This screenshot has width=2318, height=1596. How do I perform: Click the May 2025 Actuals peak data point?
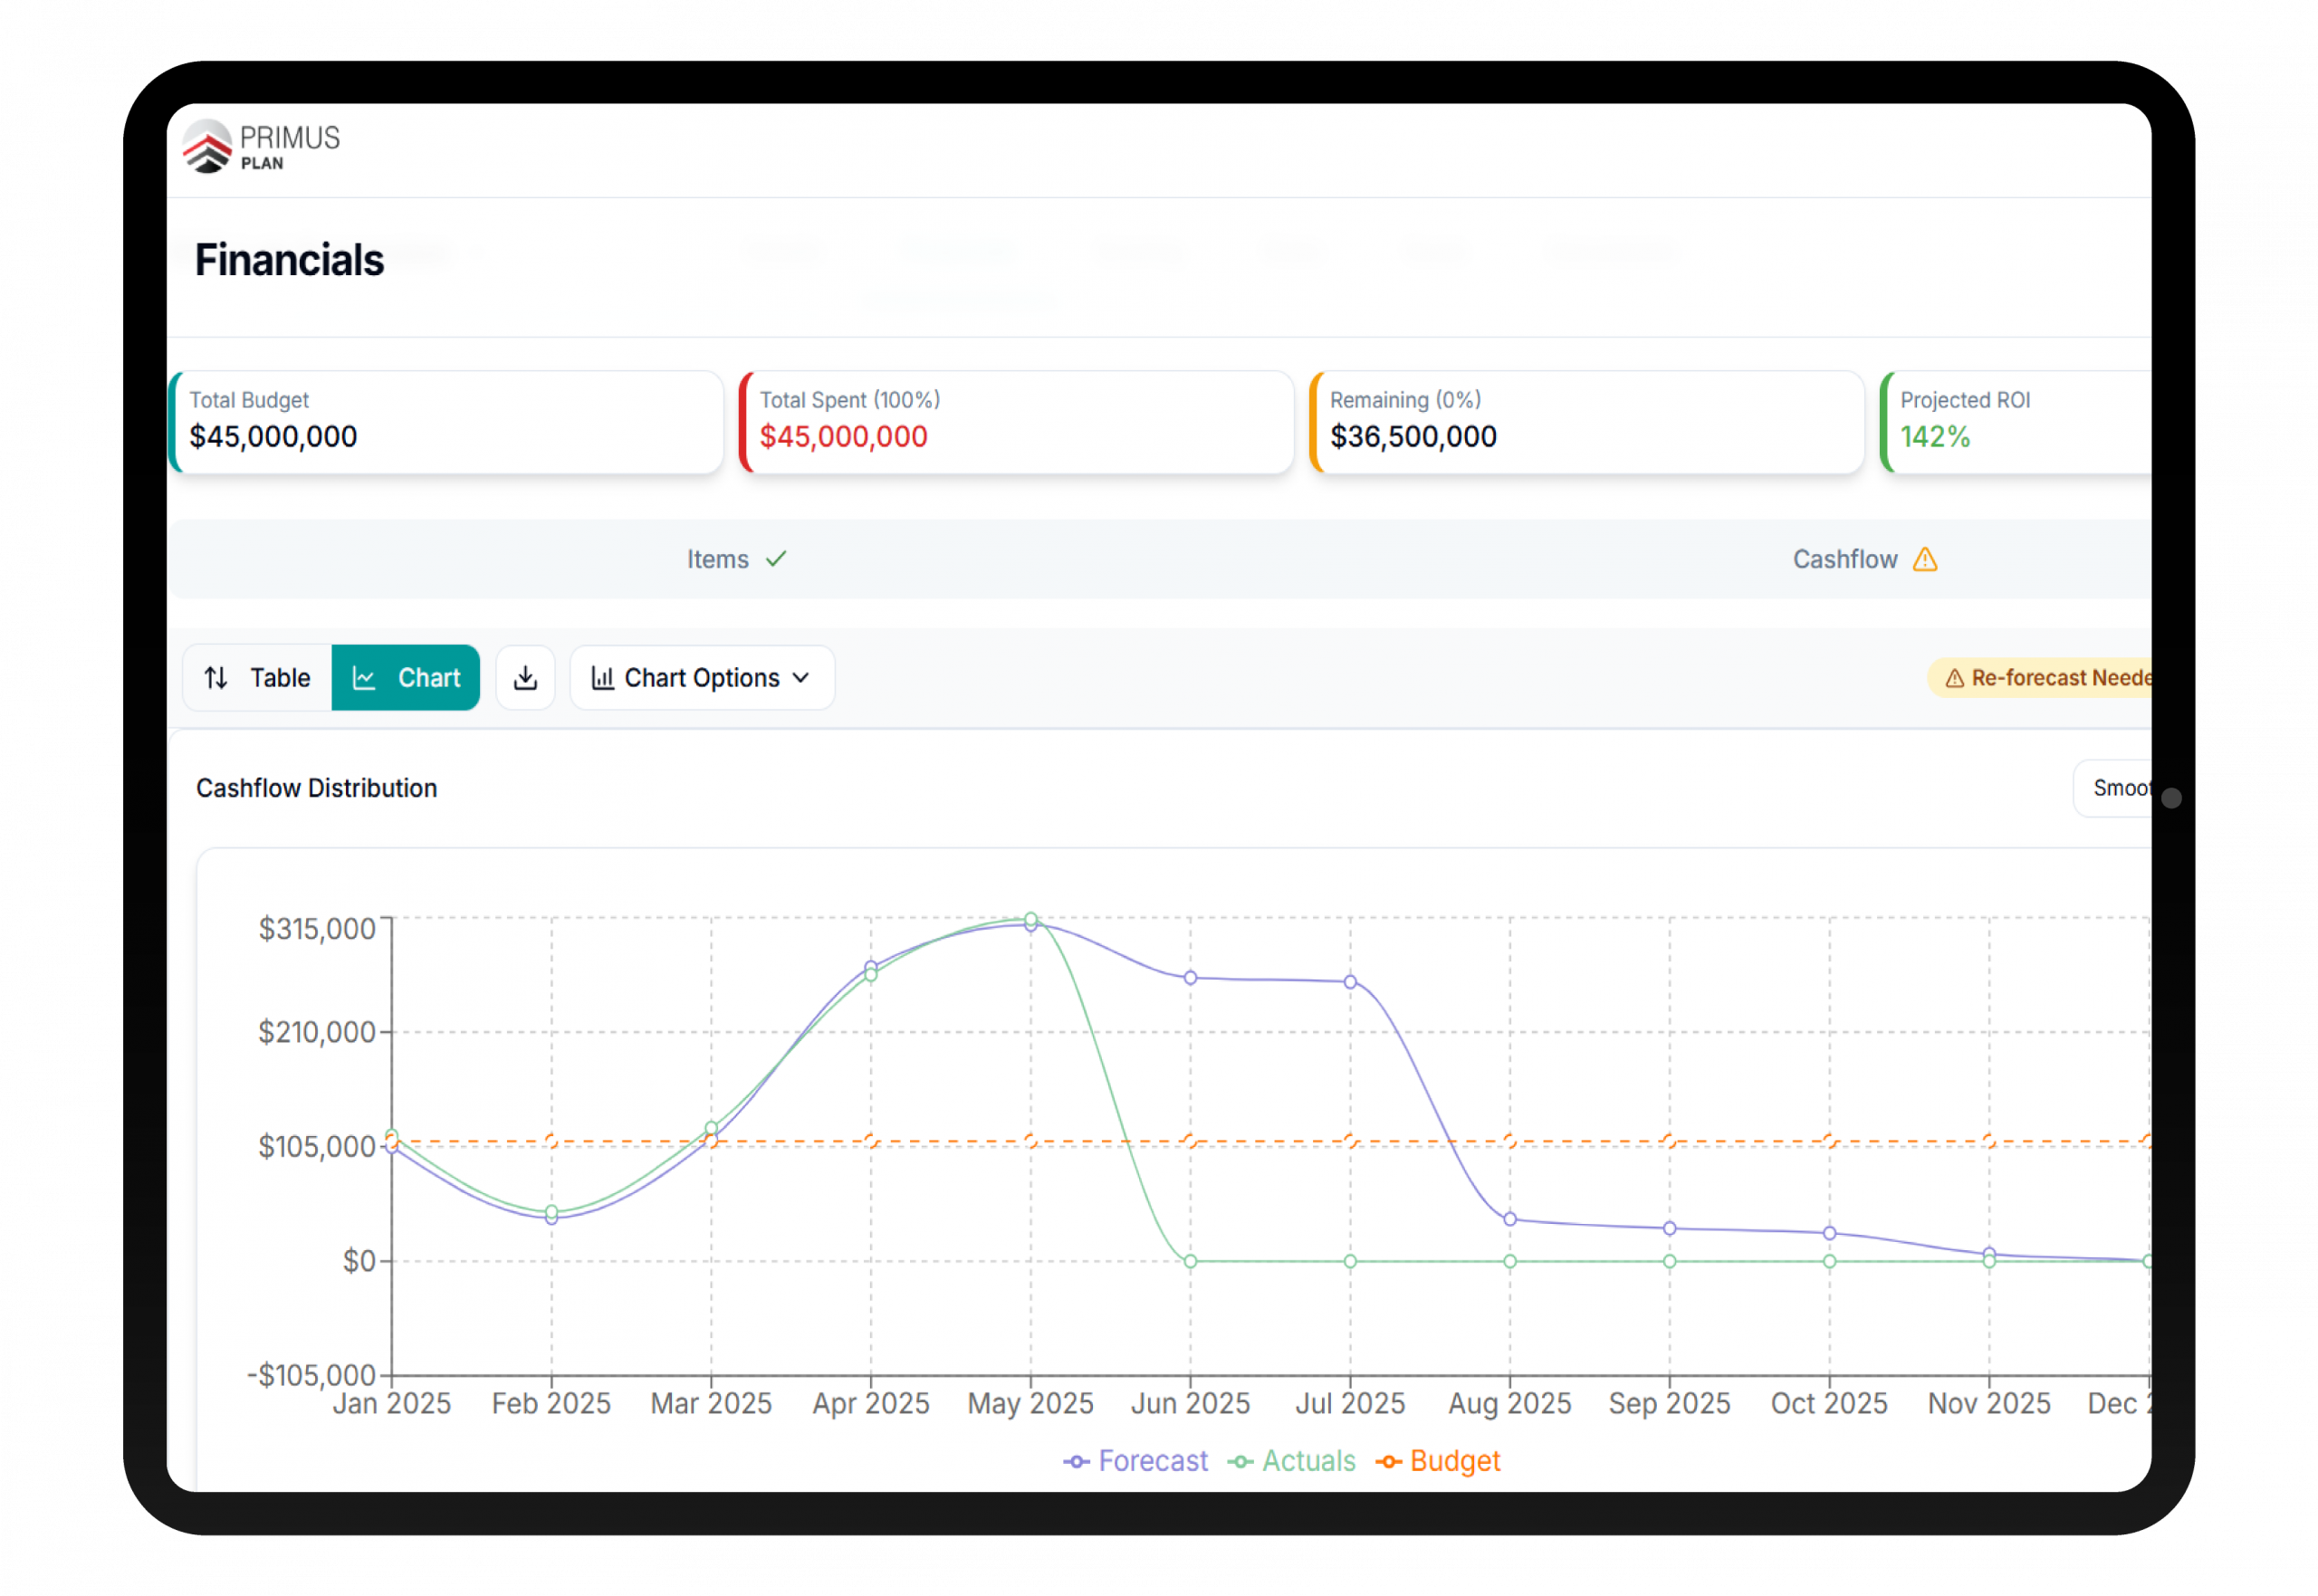(x=1031, y=919)
